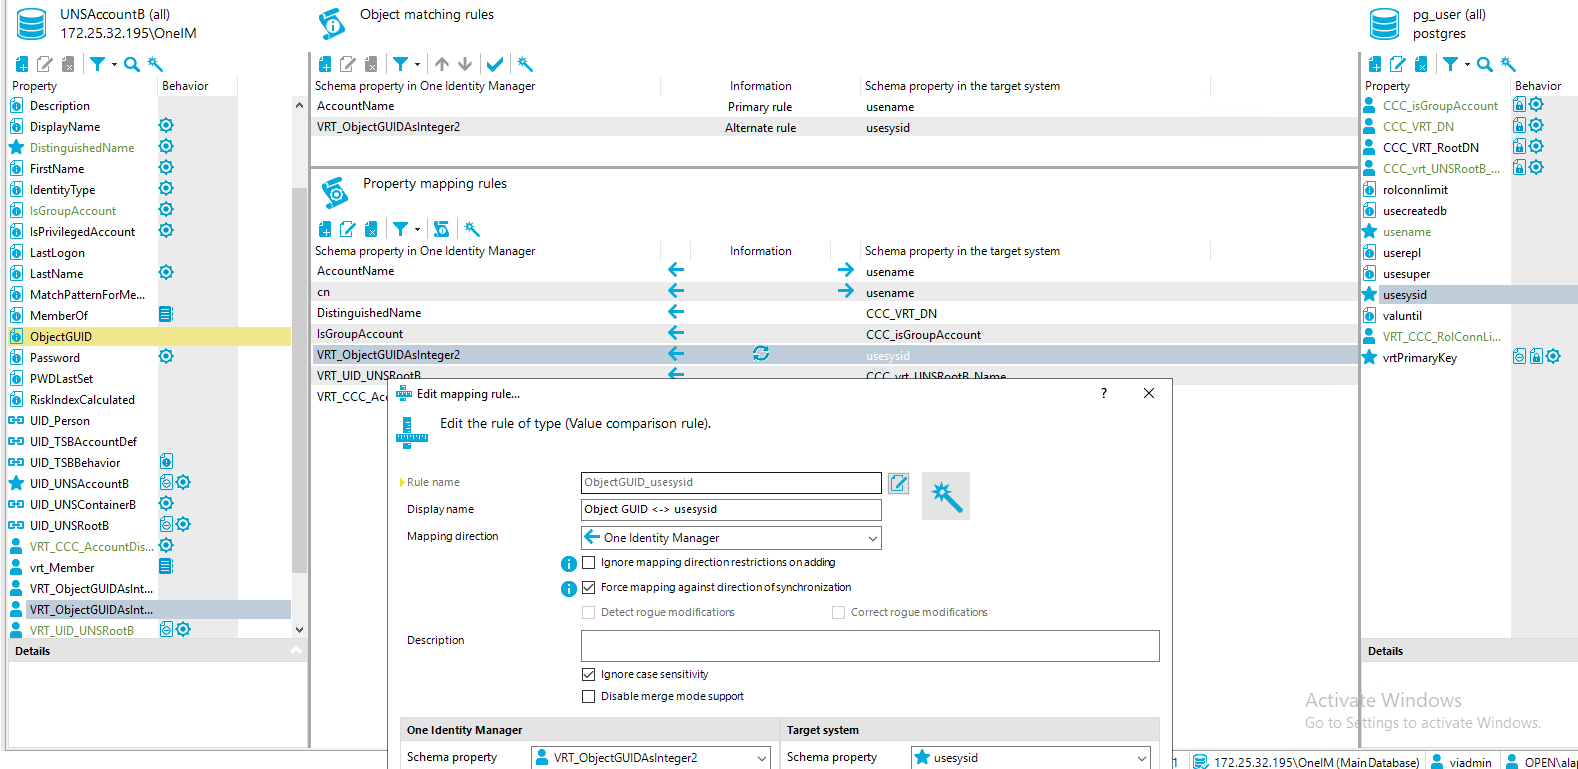Expand One Identity Manager schema property dropdown
The height and width of the screenshot is (769, 1578).
(x=762, y=758)
